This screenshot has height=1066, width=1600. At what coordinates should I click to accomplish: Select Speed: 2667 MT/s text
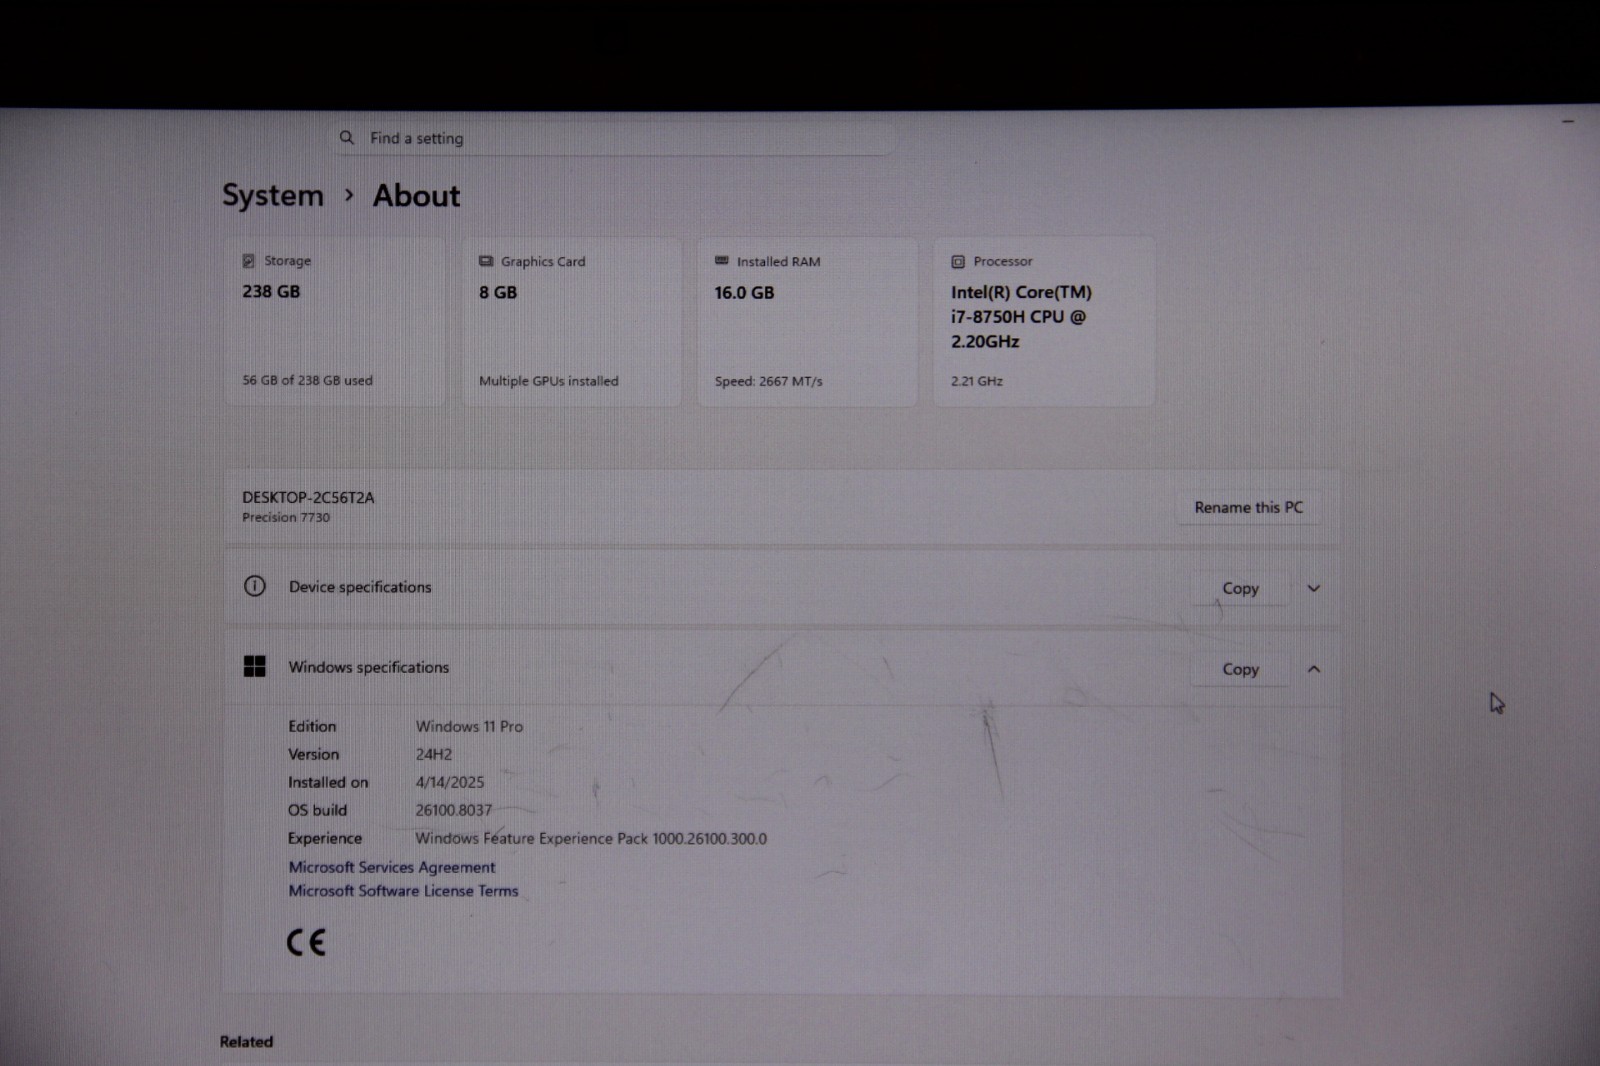tap(768, 381)
